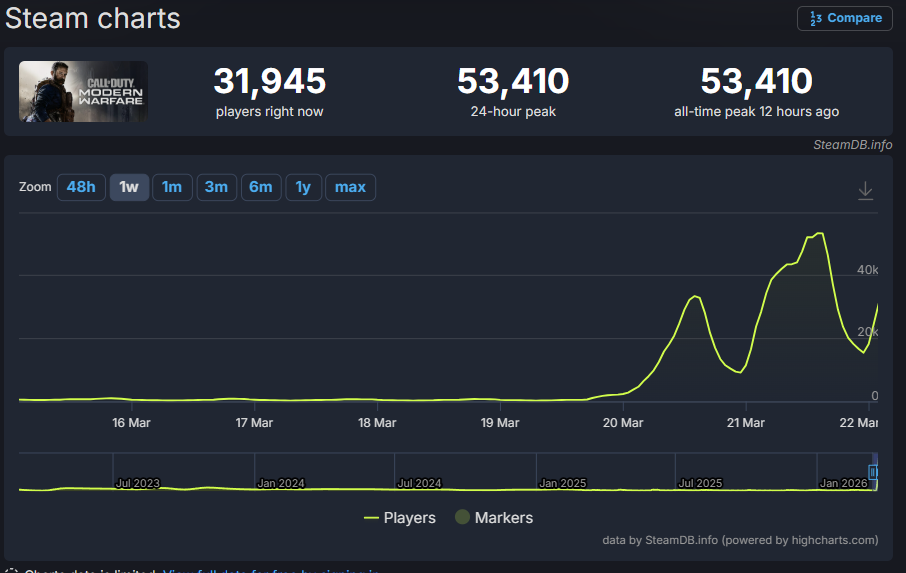Click the all-time peak 12 hours ago text
Screen dimensions: 906x573
[x=756, y=111]
